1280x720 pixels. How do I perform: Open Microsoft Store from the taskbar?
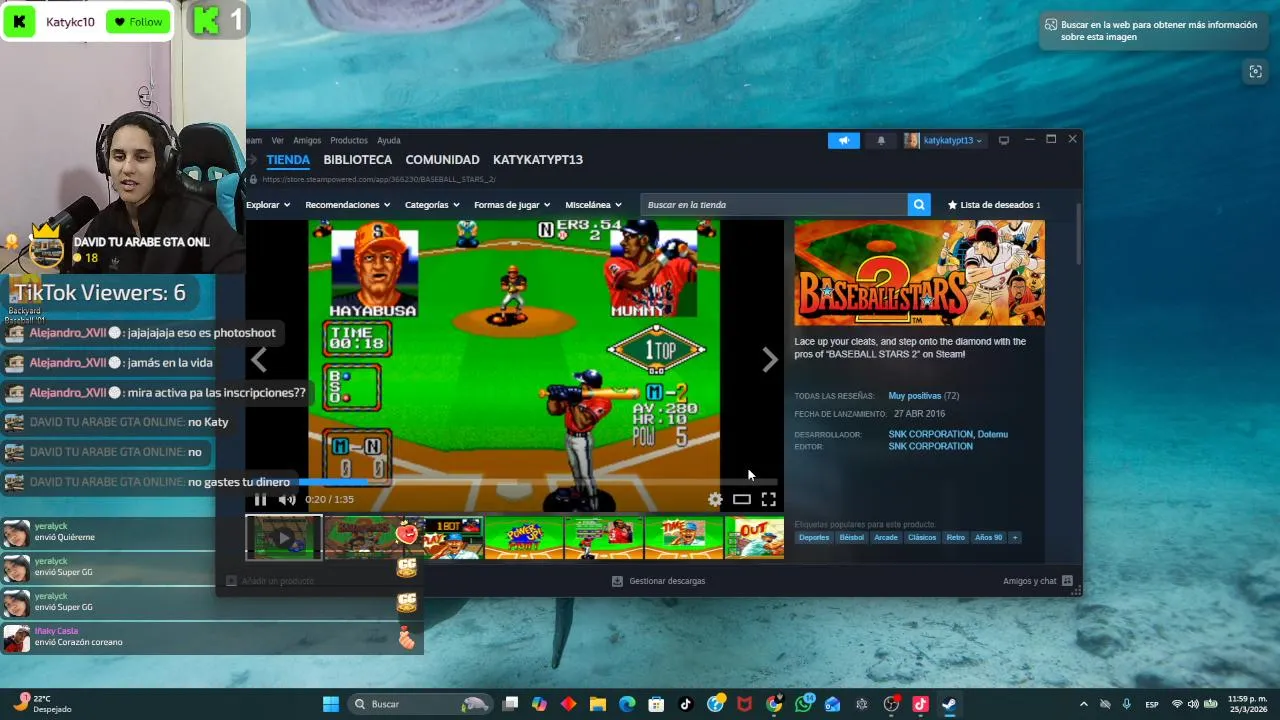(x=656, y=704)
